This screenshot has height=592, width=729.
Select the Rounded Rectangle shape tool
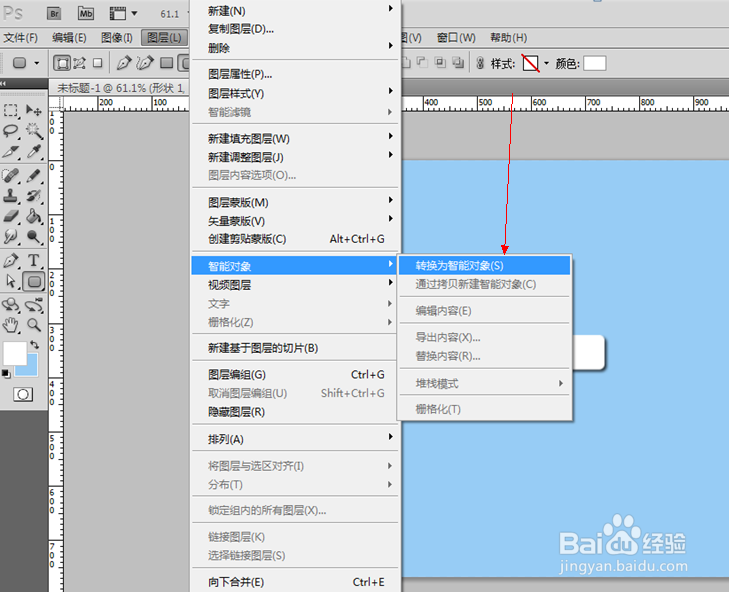coord(33,281)
